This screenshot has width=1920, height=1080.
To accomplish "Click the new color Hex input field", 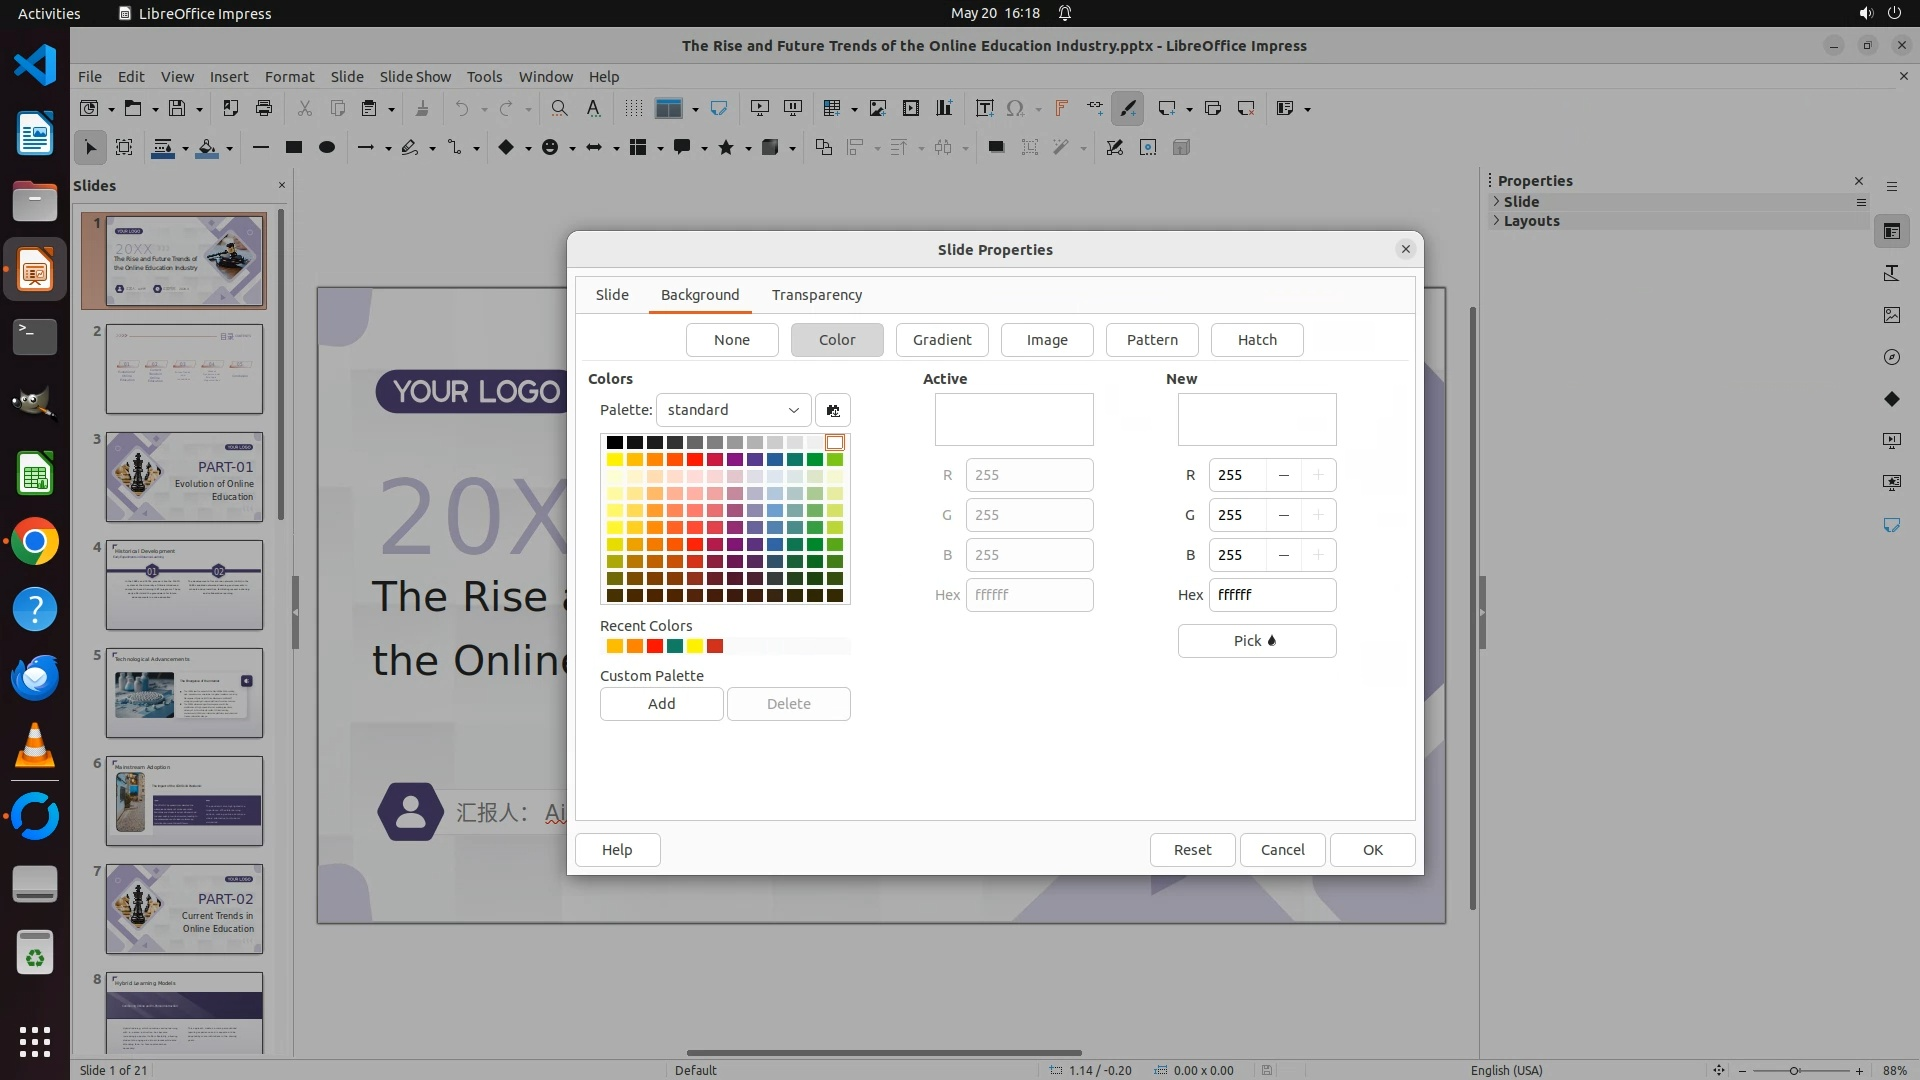I will click(1271, 595).
